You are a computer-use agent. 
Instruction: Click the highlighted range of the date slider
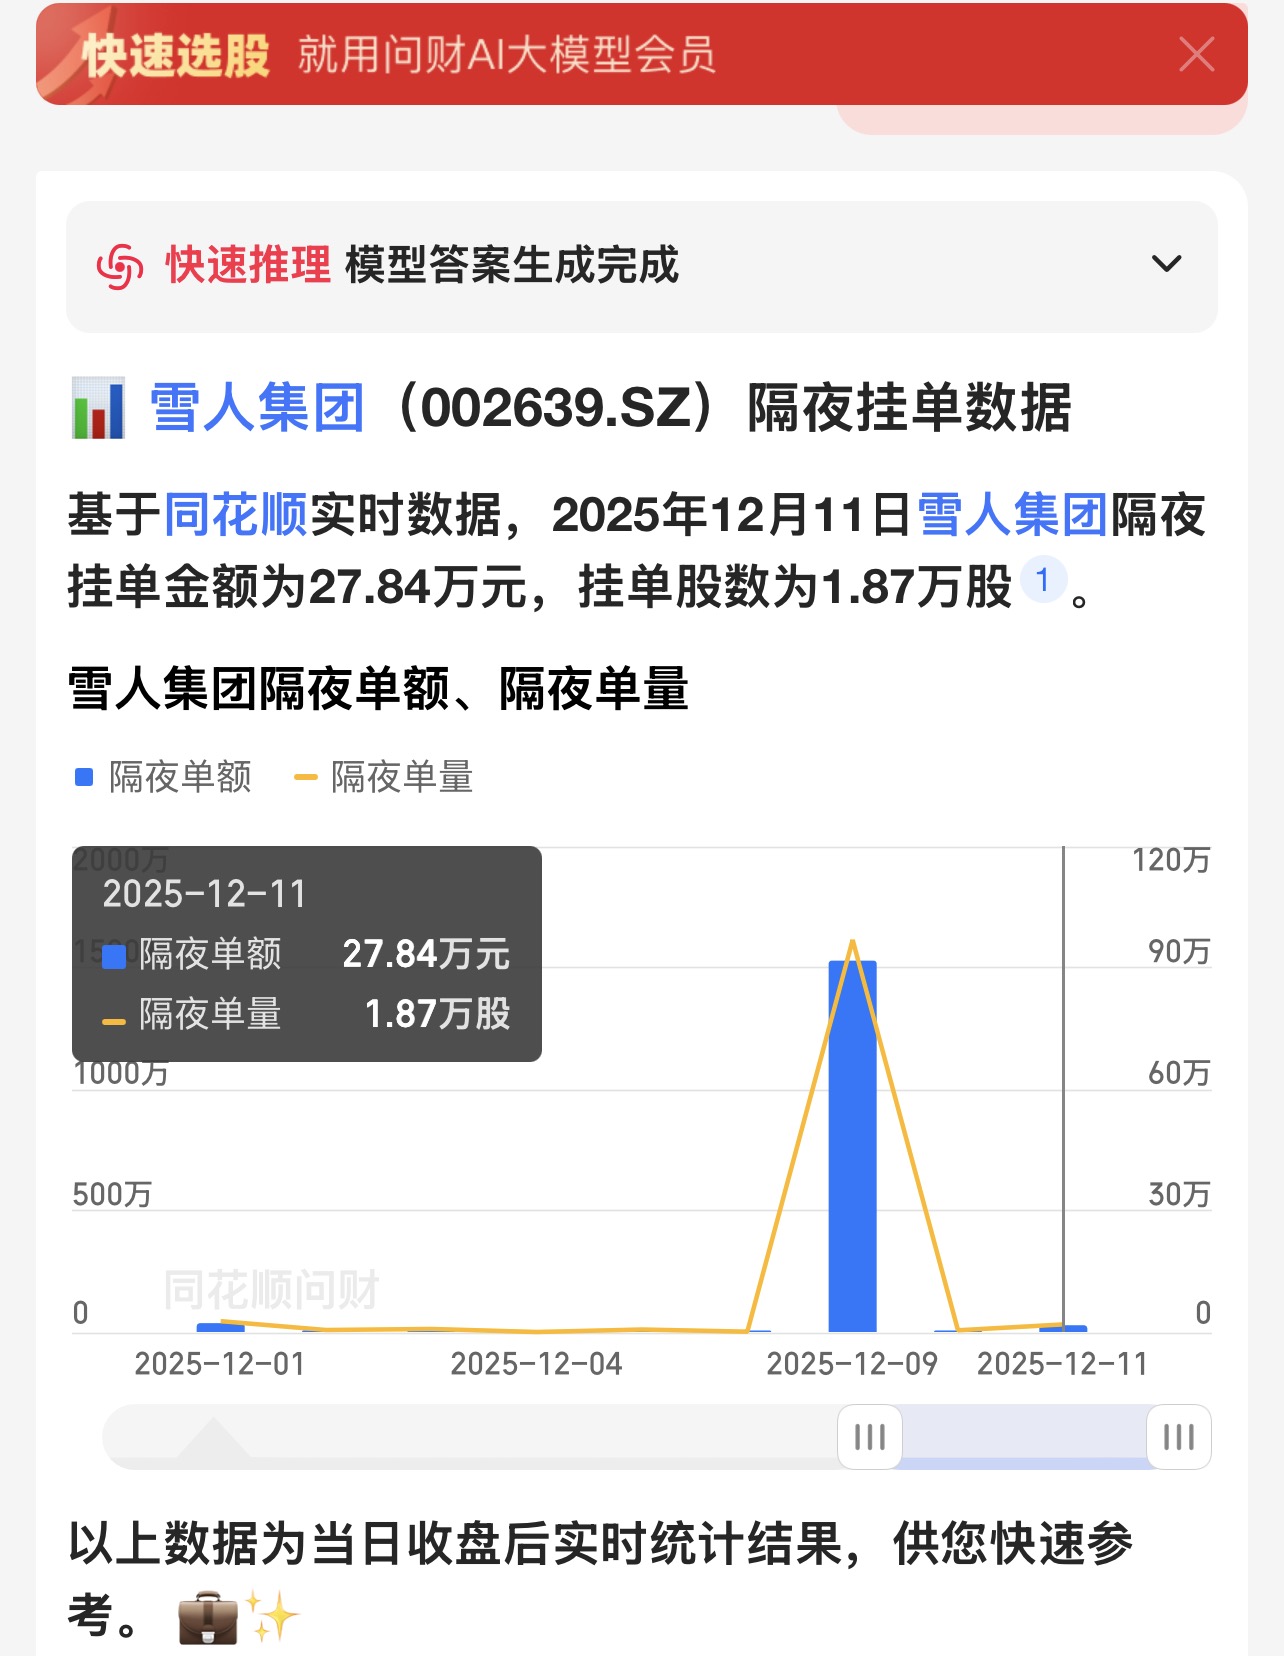1024,1437
